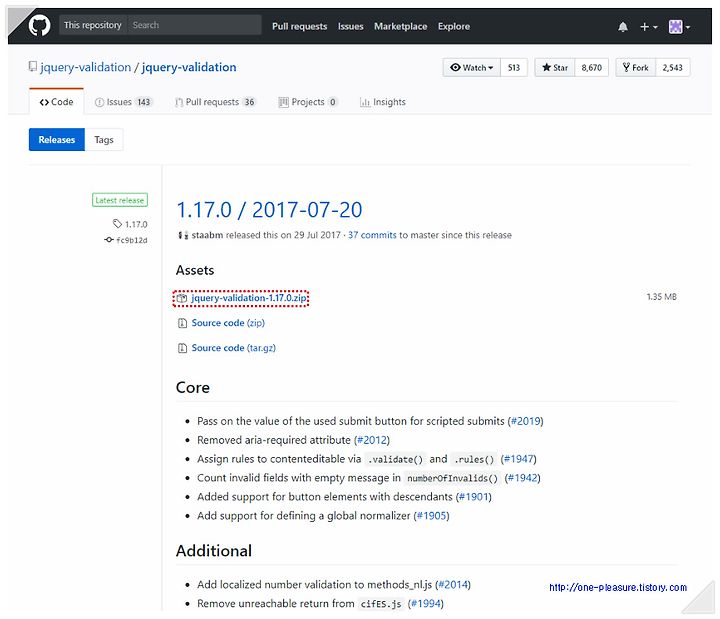Open the 1.17.0 / 2017-07-20 release title

(269, 210)
